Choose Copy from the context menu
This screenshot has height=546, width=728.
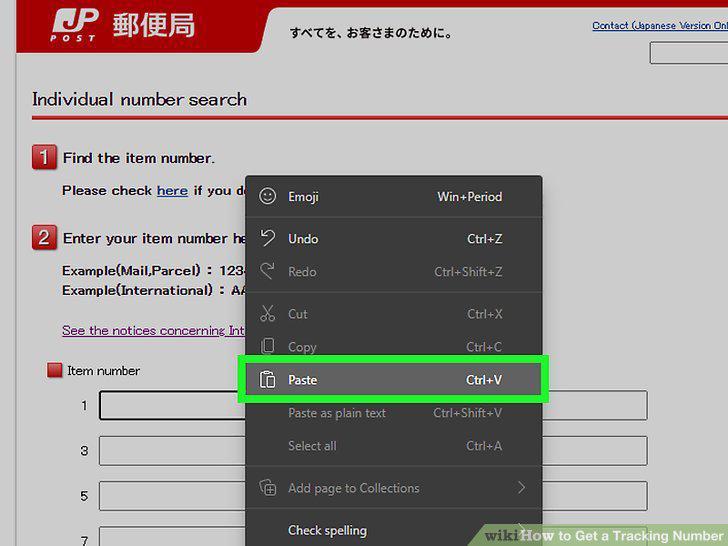click(x=393, y=347)
